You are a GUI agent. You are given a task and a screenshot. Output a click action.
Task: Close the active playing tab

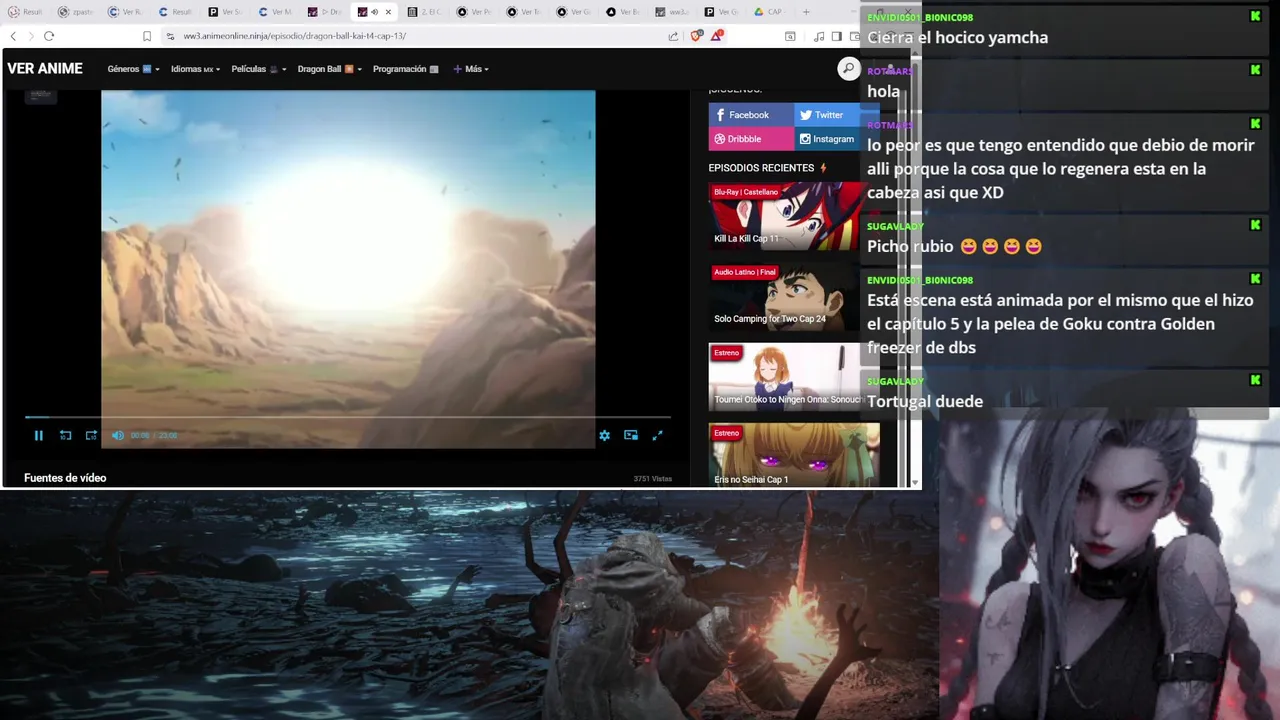tap(388, 12)
